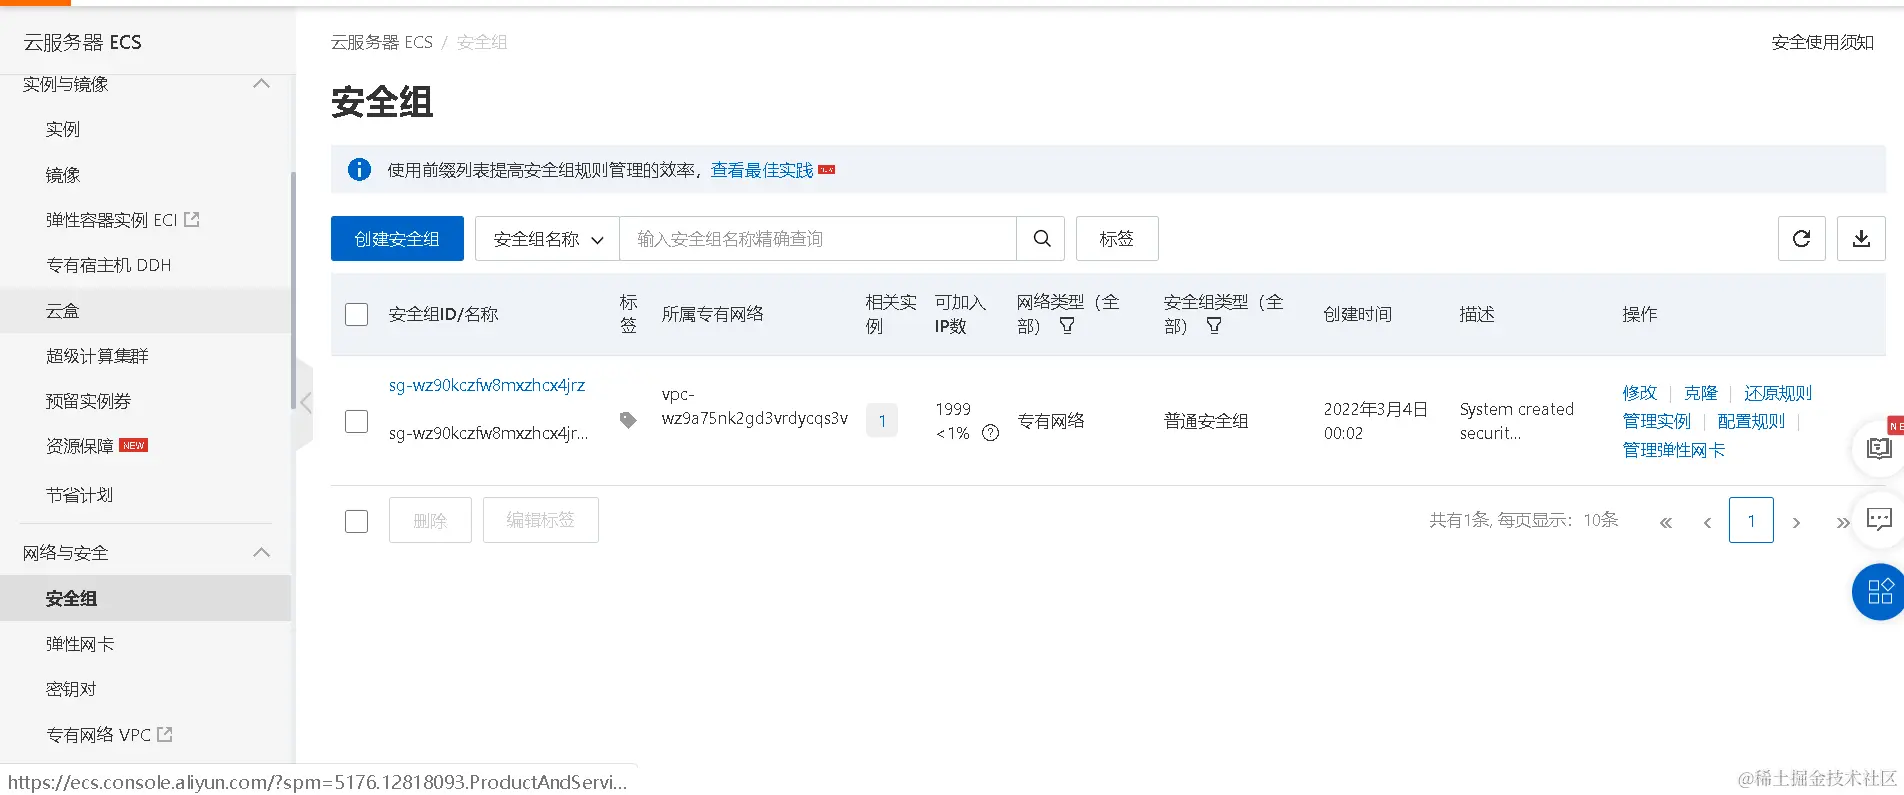
Task: Open 预留实例券 in the sidebar
Action: click(89, 401)
